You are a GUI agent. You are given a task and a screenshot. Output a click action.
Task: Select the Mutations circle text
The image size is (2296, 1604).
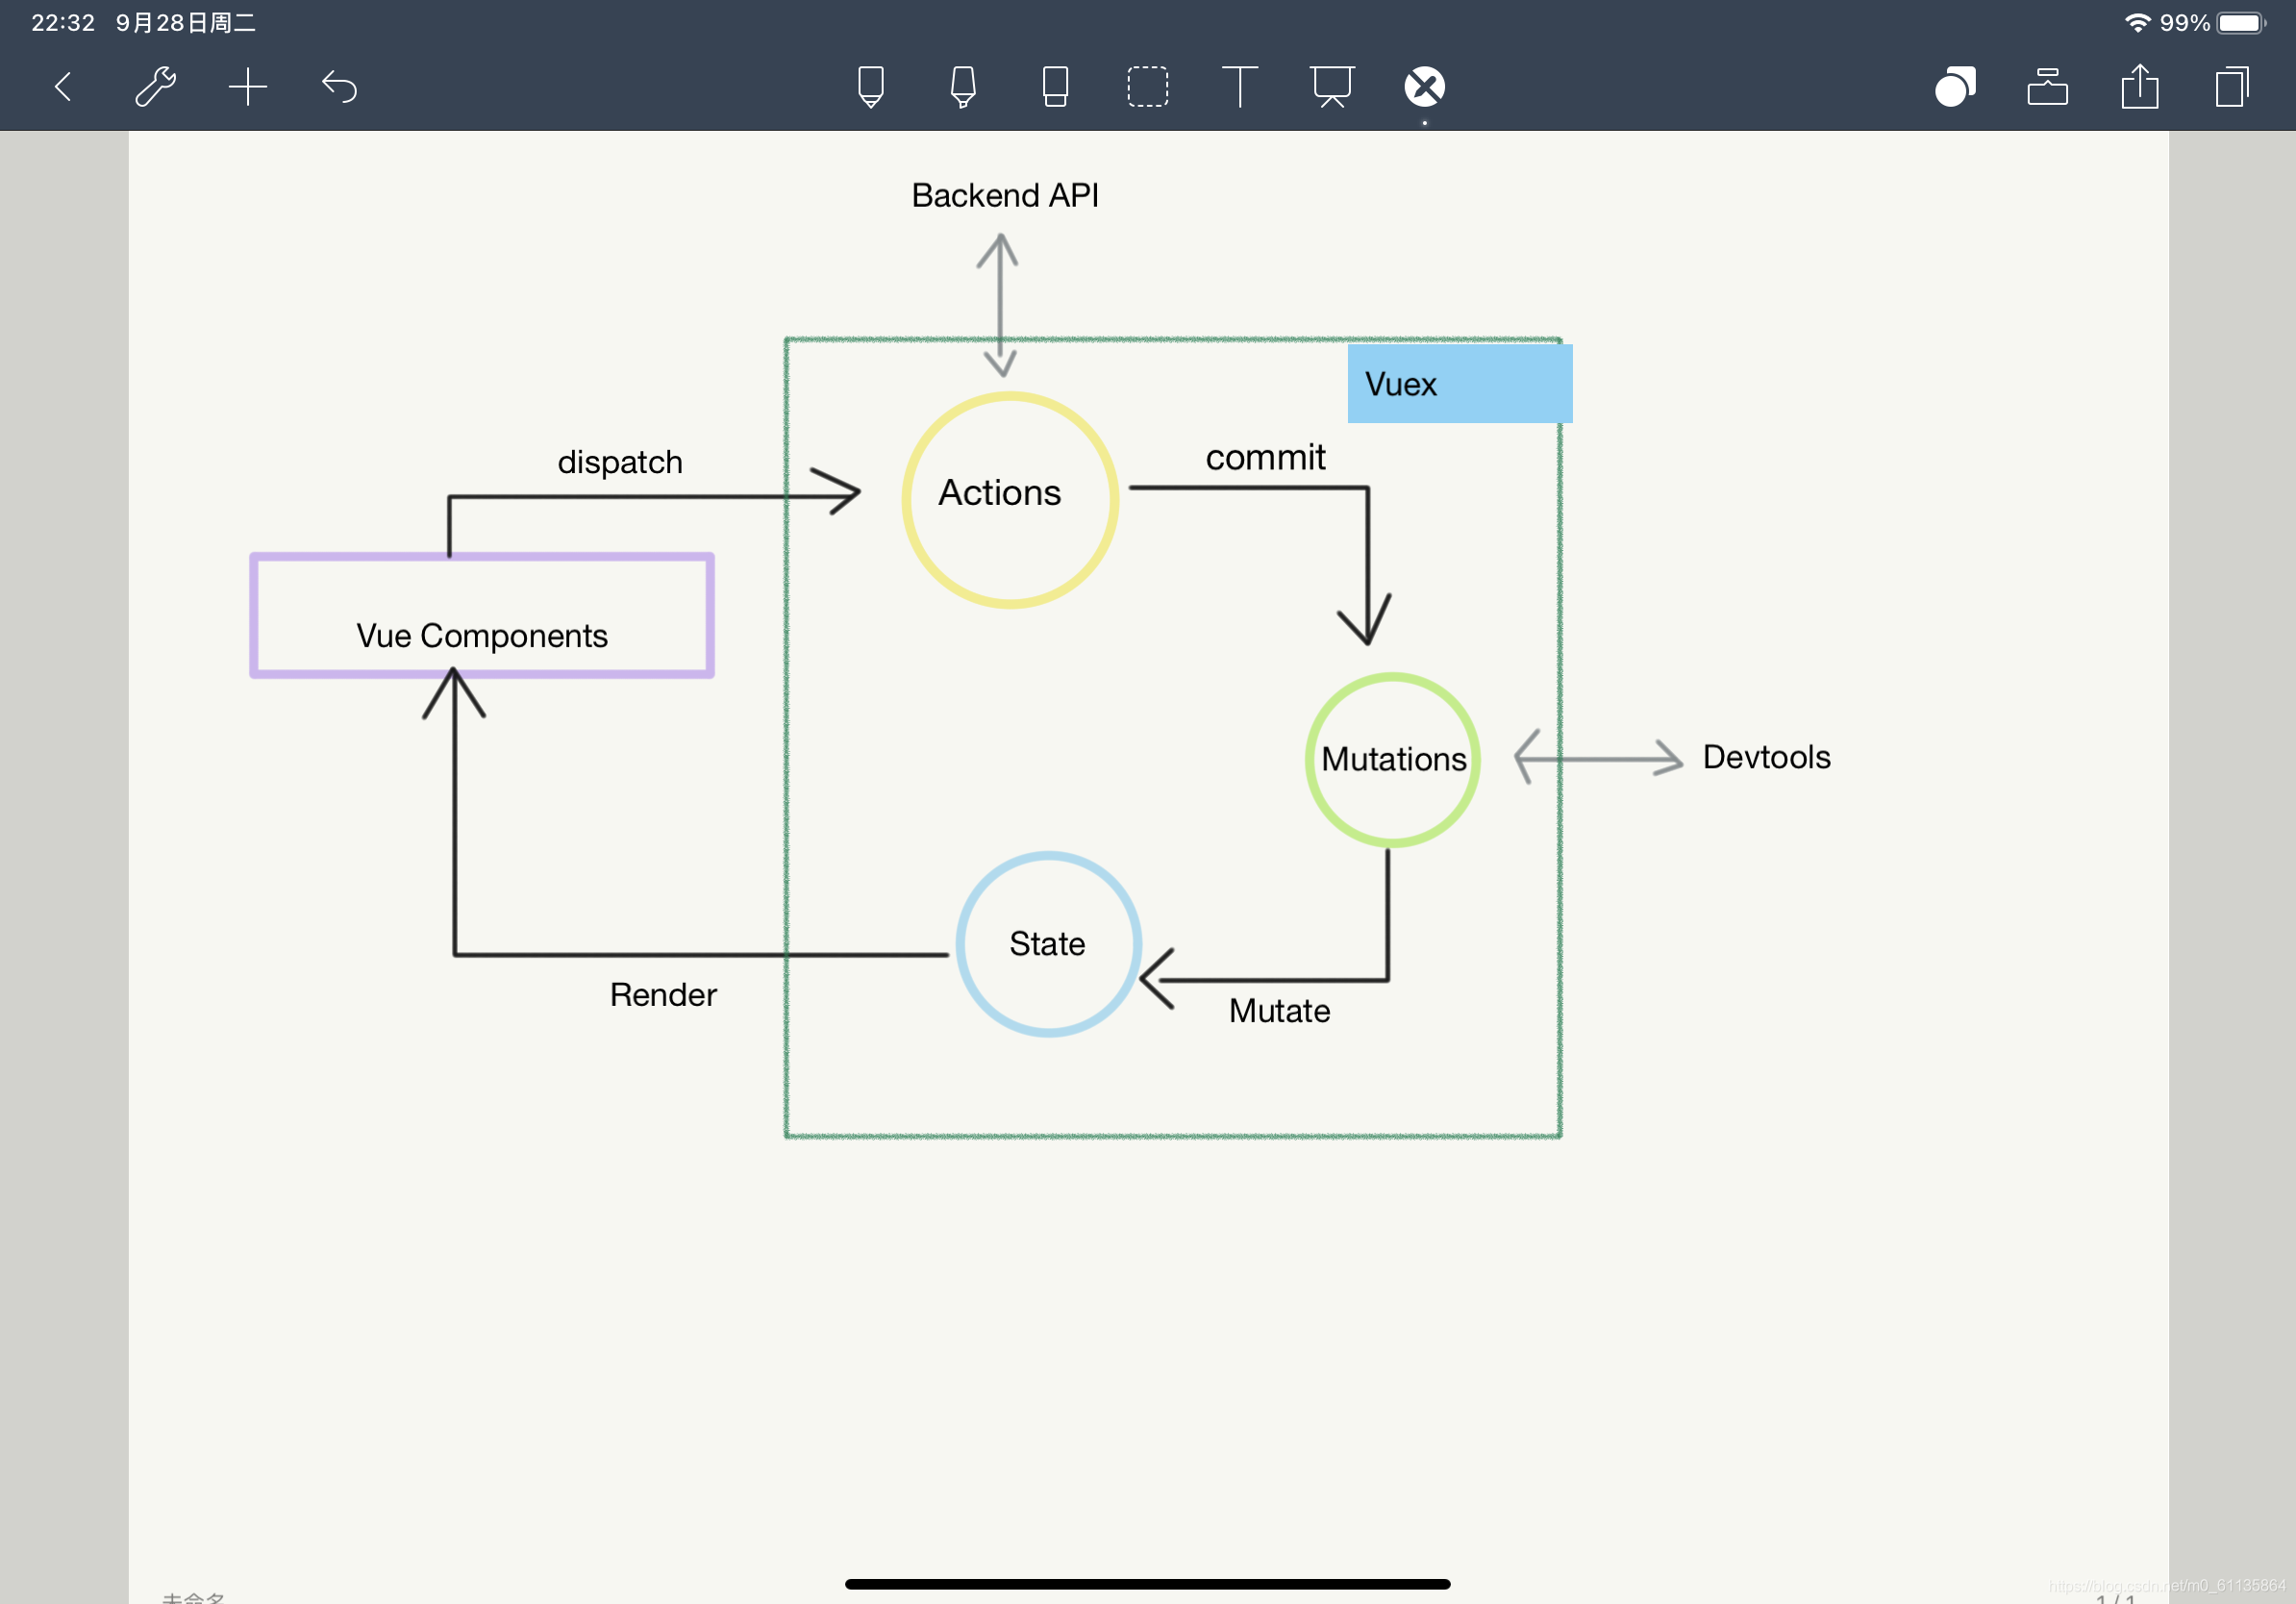(1394, 760)
